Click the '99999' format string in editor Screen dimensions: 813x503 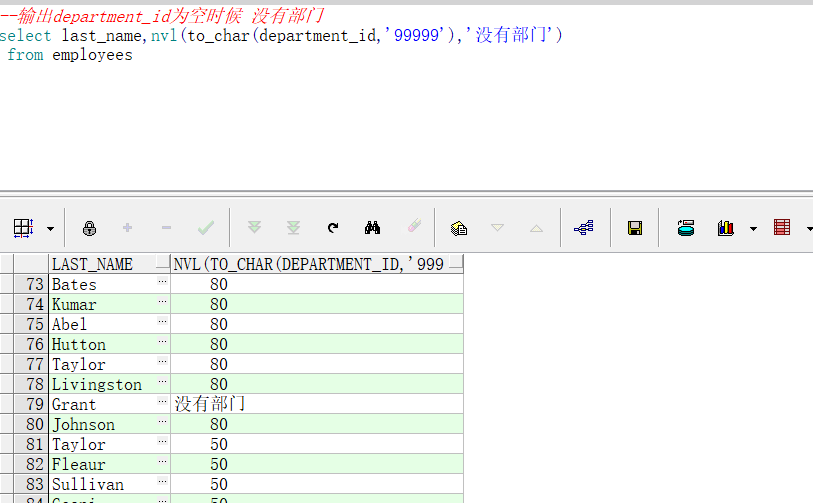416,36
